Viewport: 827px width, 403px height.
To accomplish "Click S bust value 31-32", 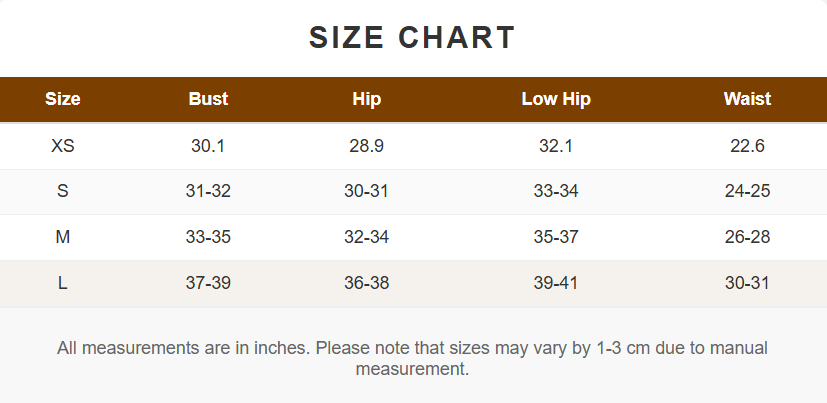I will (x=208, y=191).
